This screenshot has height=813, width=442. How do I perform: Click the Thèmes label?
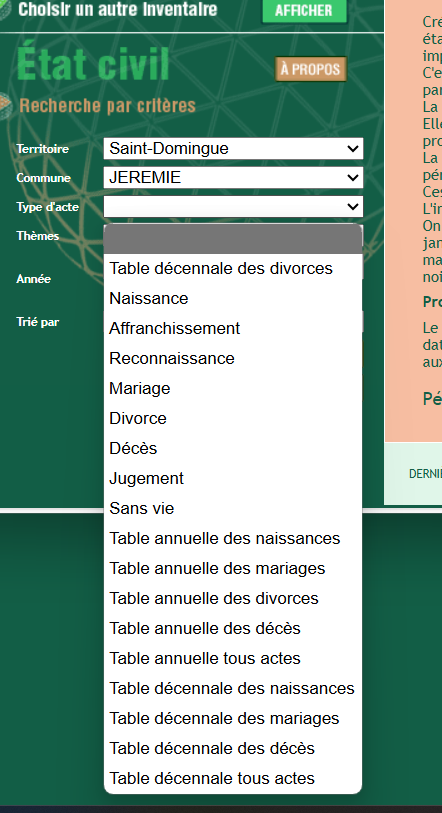pos(37,236)
